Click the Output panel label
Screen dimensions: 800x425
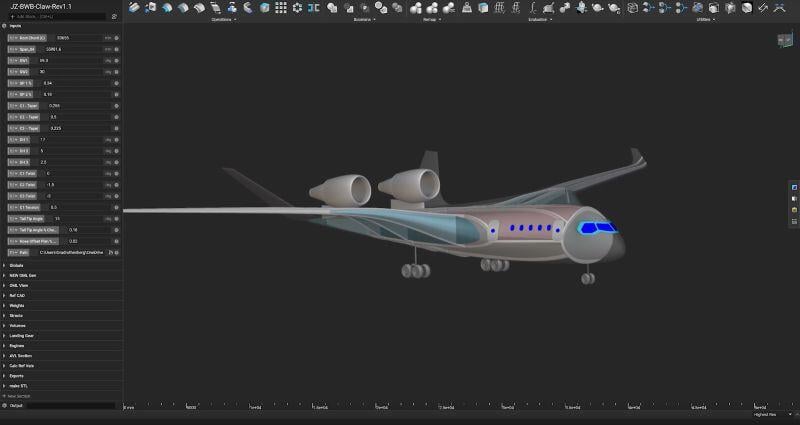16,406
